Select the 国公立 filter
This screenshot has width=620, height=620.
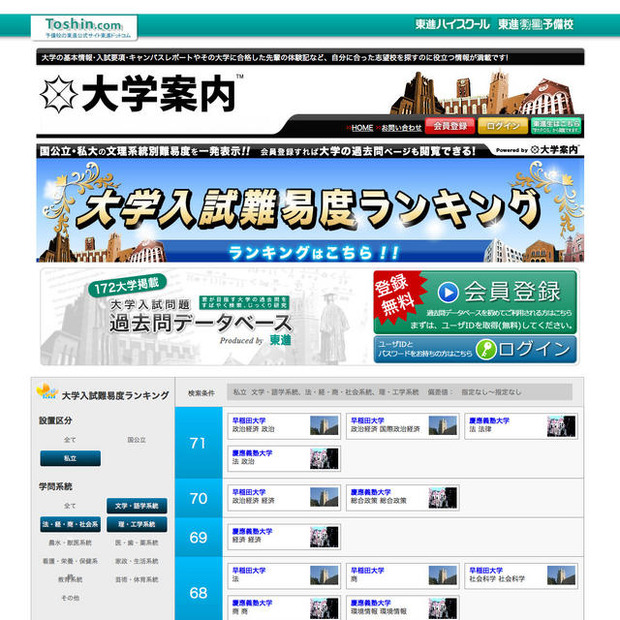(x=136, y=440)
